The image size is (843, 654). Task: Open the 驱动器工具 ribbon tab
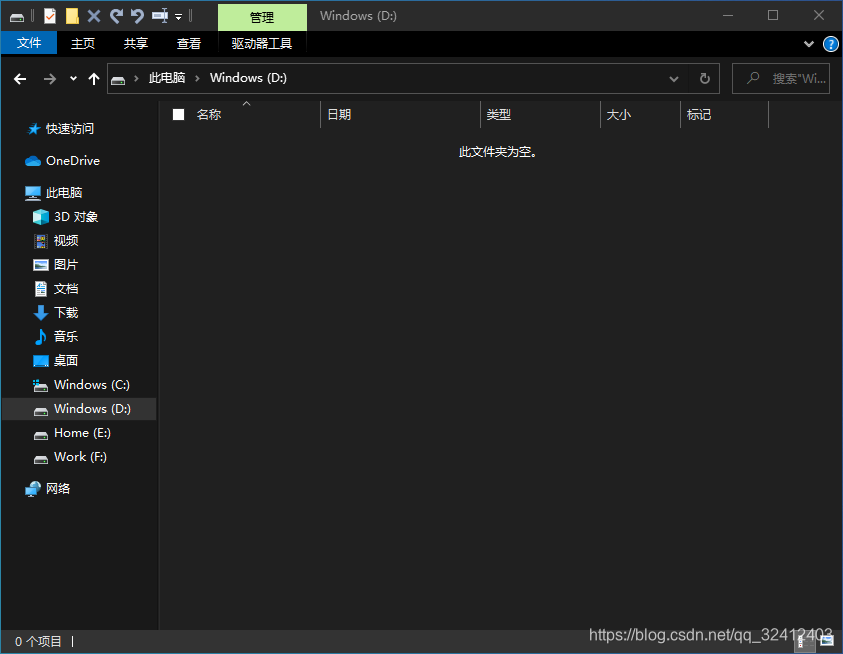pyautogui.click(x=262, y=43)
